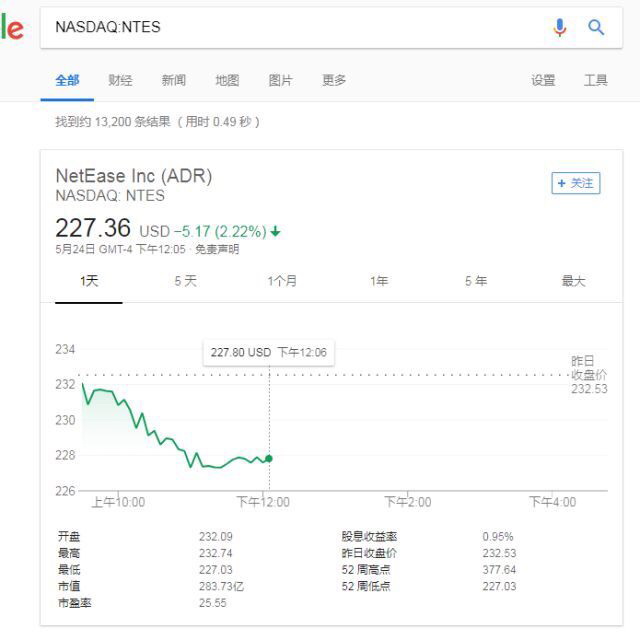Click the 股息收益率 value 0.95%
Screen dimensions: 640x640
498,536
